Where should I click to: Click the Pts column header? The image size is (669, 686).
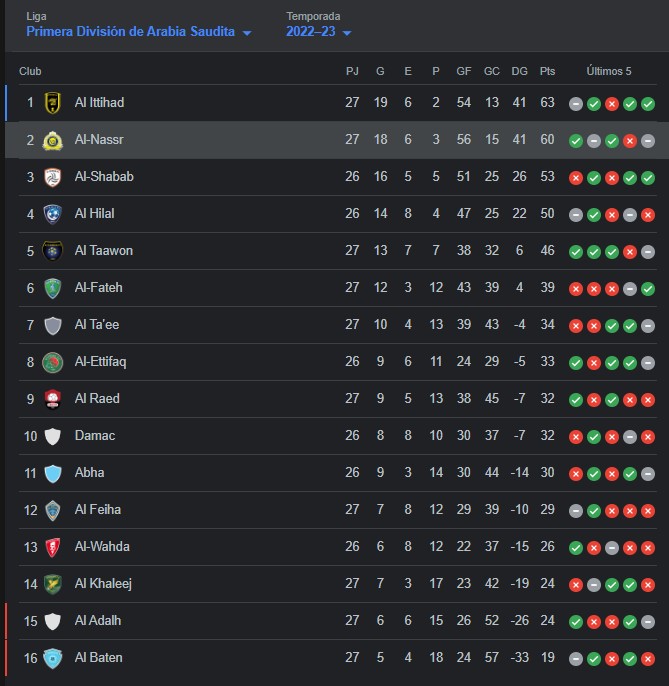(547, 71)
